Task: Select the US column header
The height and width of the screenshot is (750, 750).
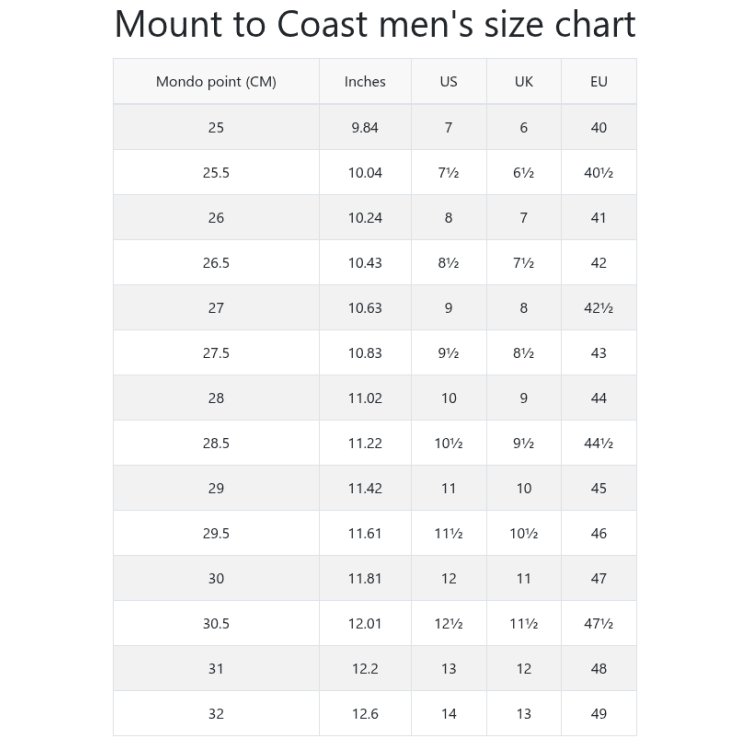Action: point(448,82)
